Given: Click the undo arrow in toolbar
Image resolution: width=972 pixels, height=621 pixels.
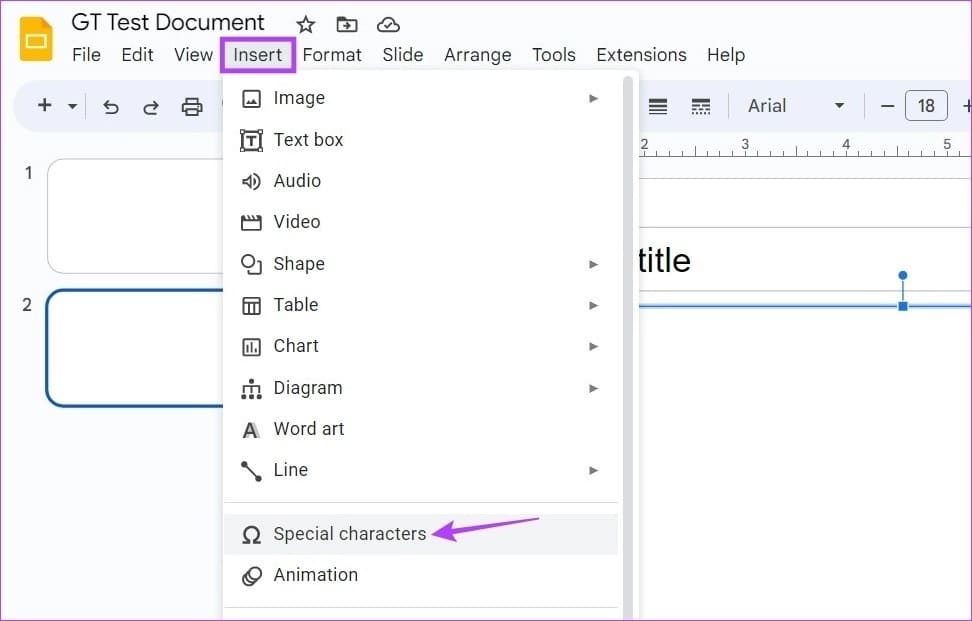Looking at the screenshot, I should 111,107.
